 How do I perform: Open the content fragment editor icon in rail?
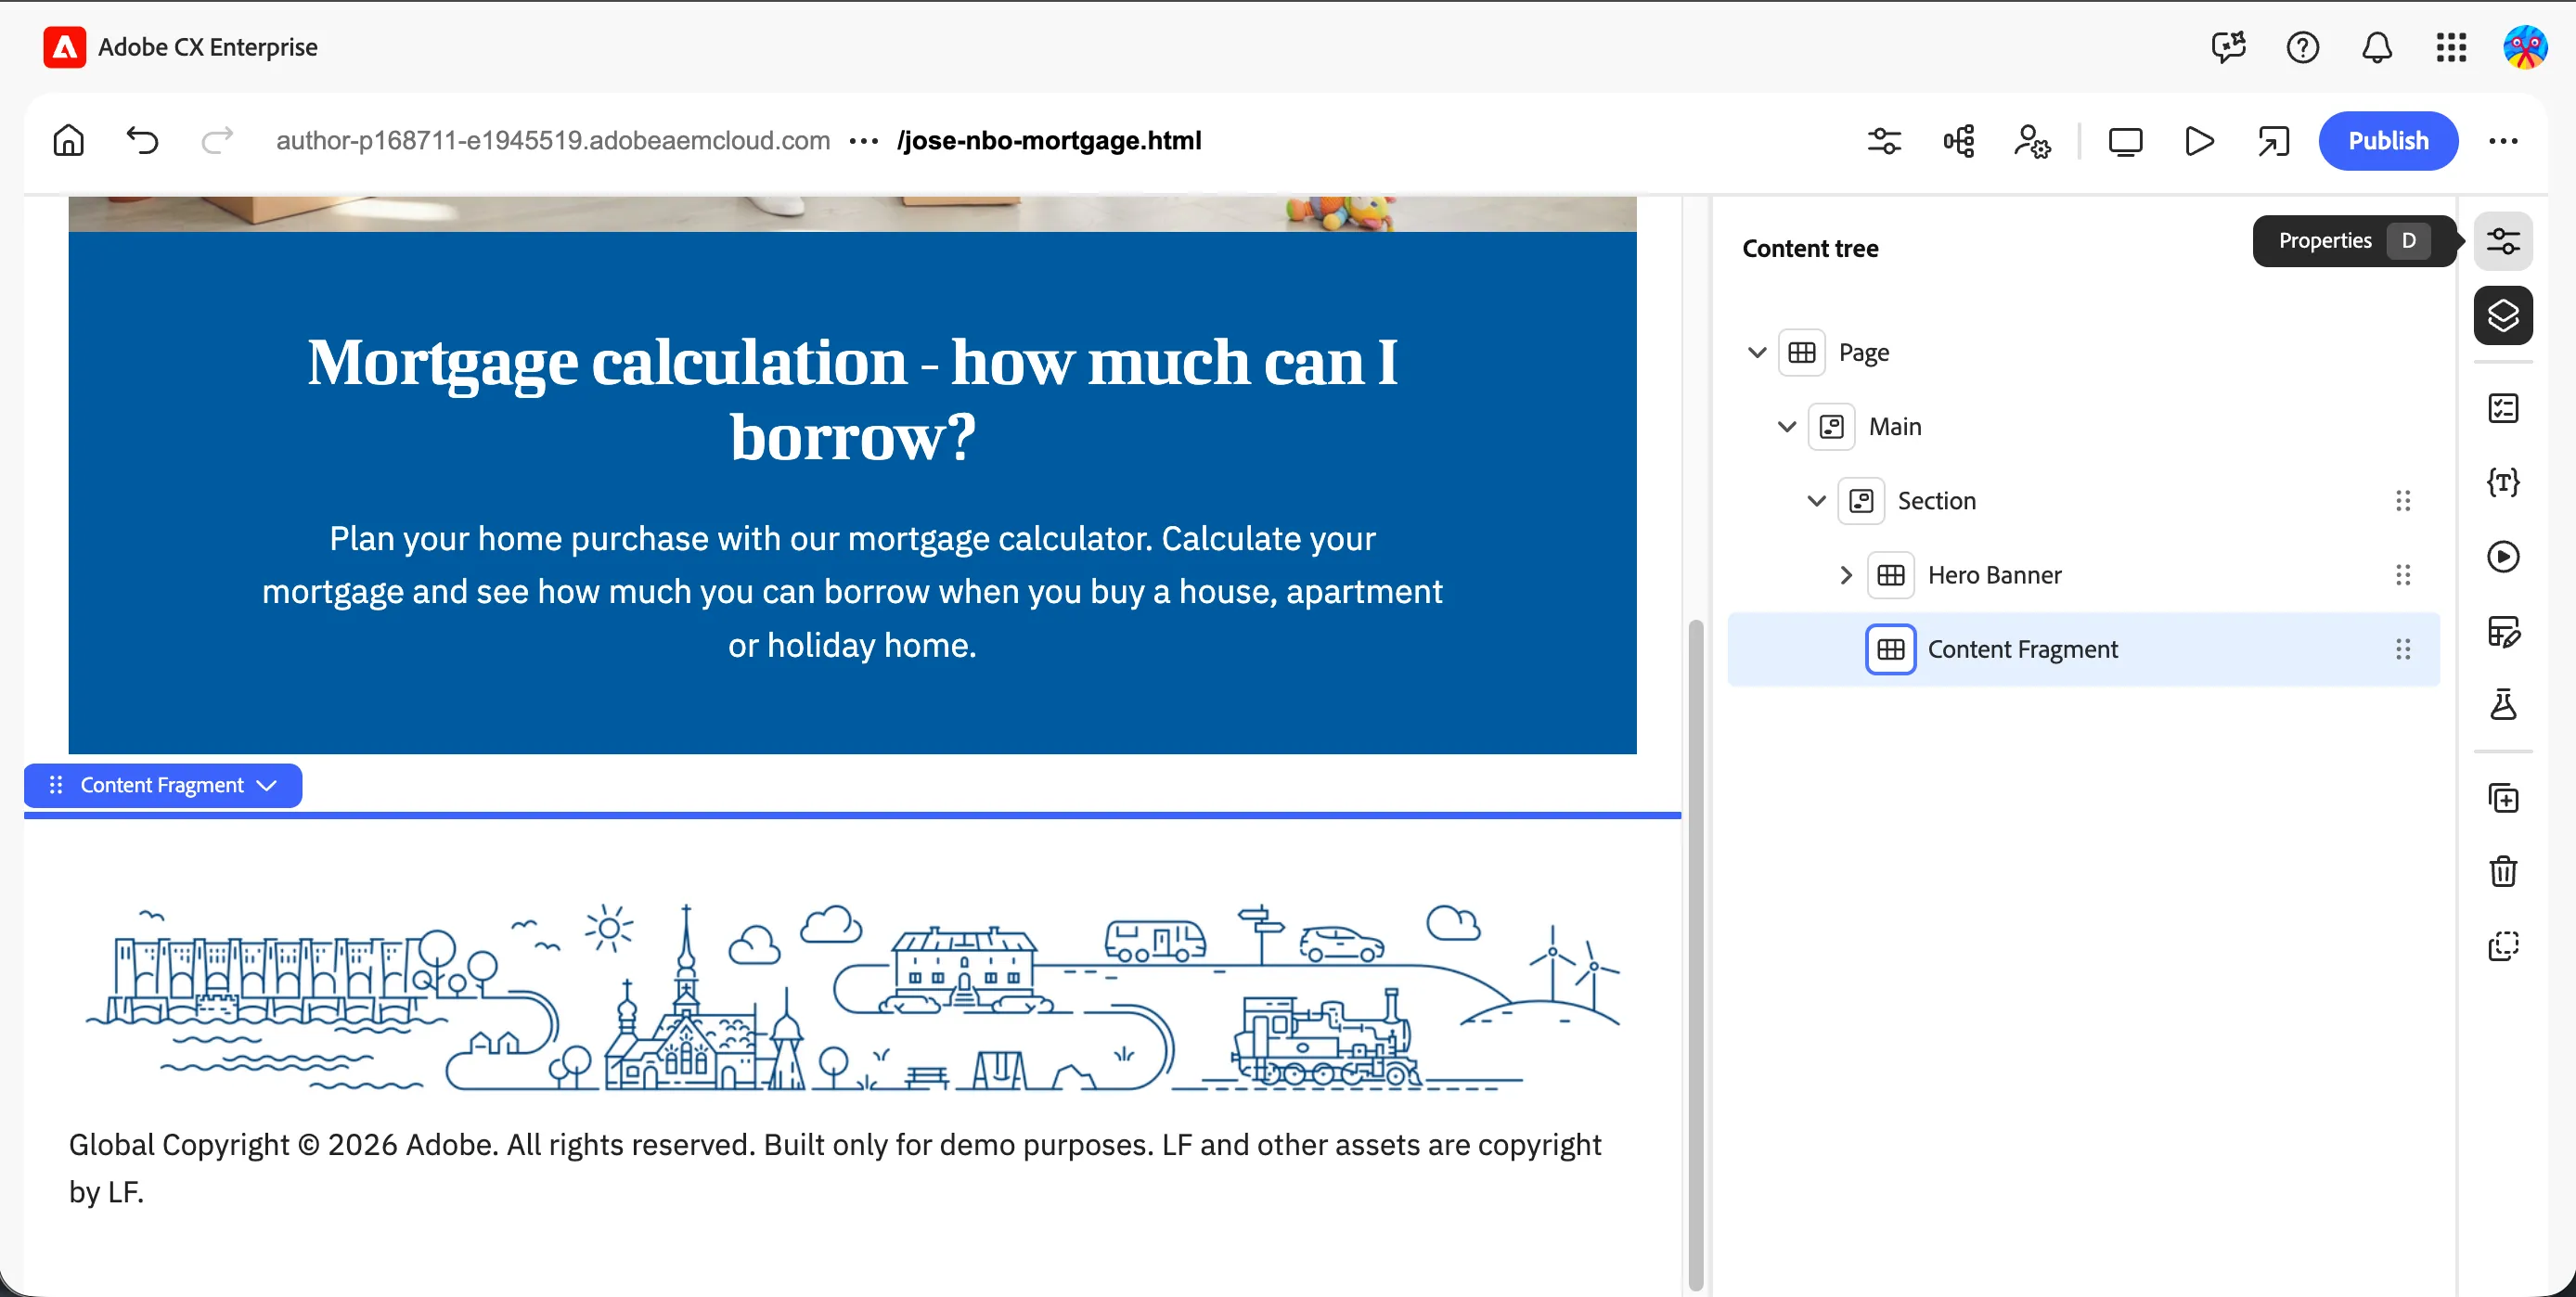(x=2503, y=632)
